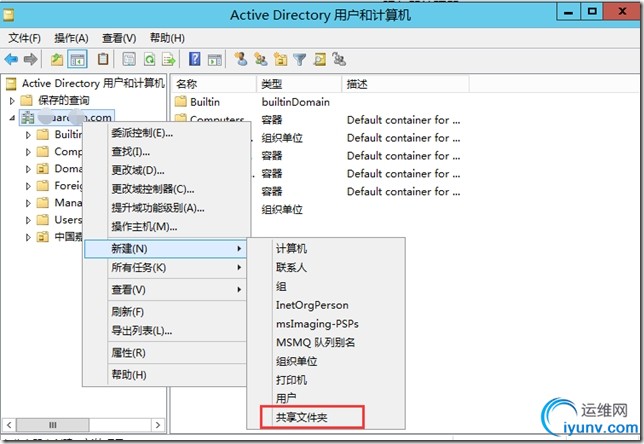Select 新建(N) submenu entry
The height and width of the screenshot is (444, 644).
pyautogui.click(x=165, y=249)
